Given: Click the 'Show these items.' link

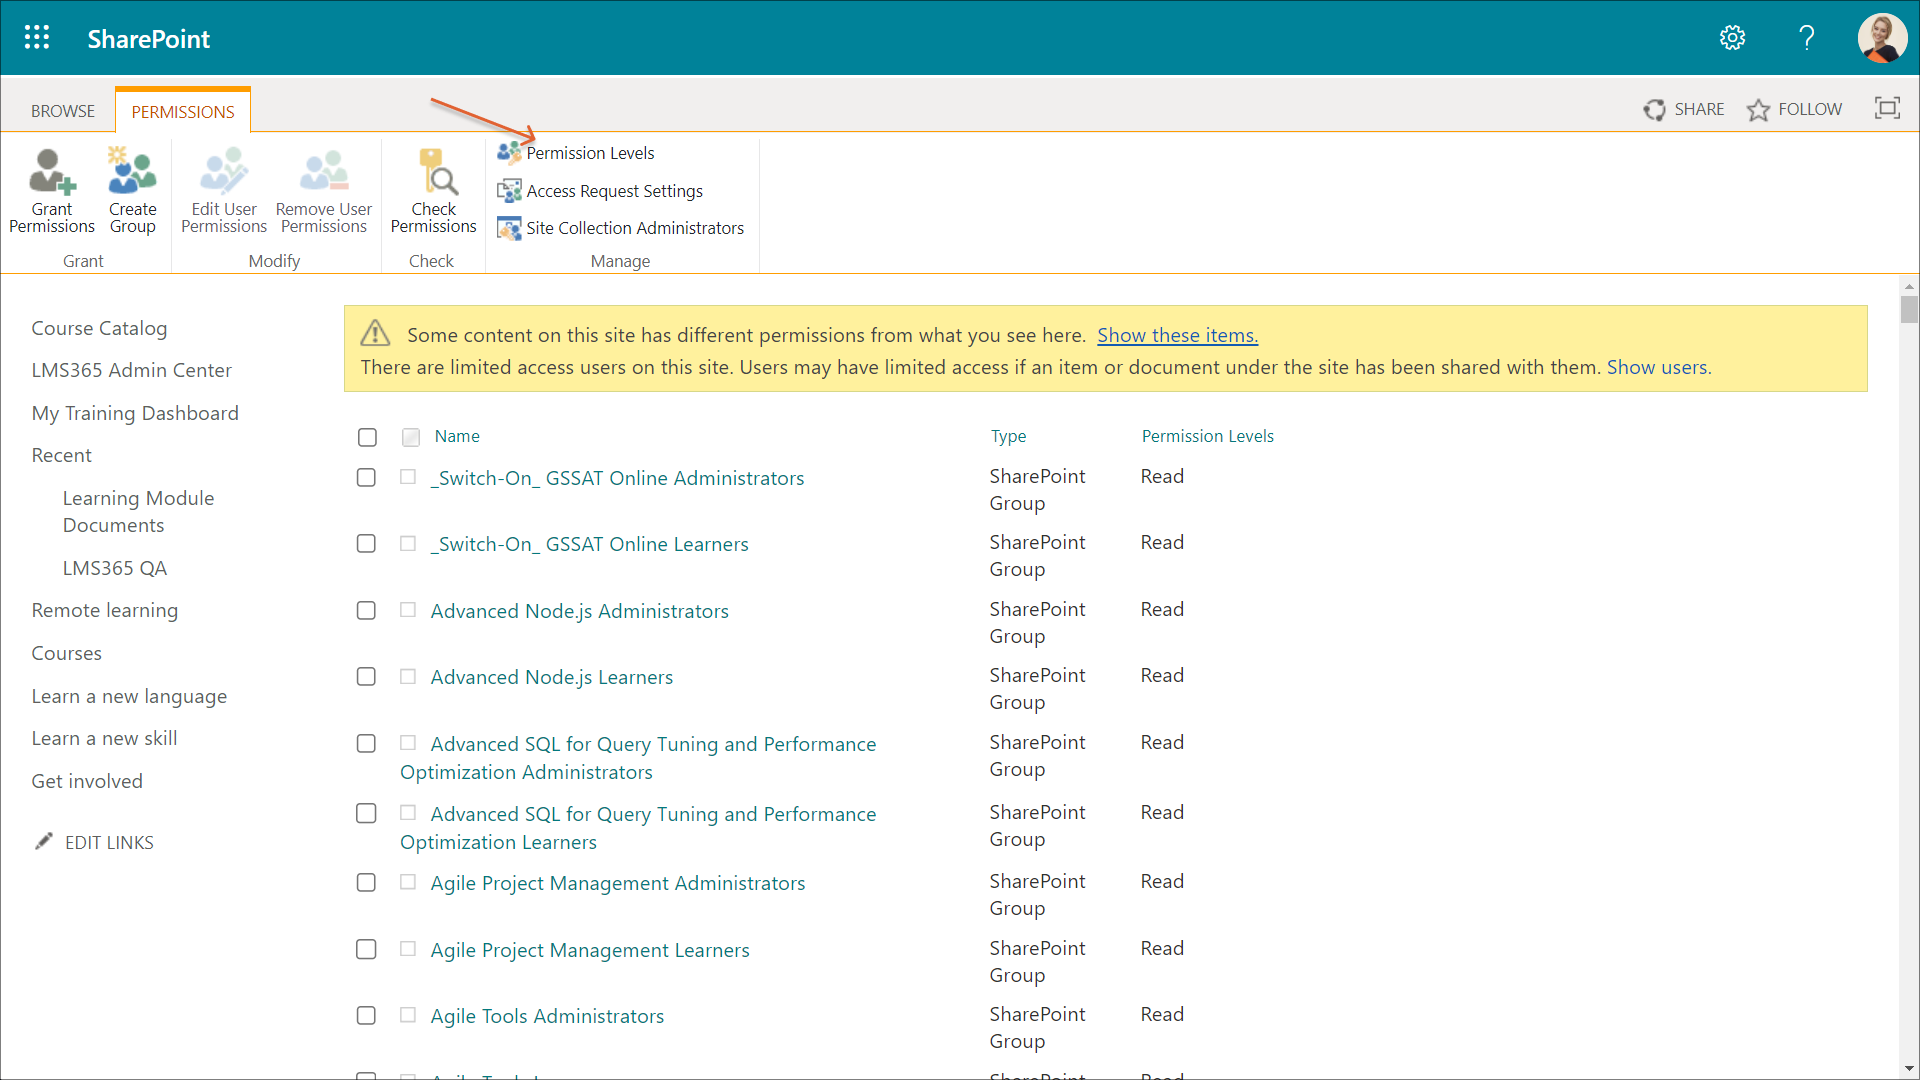Looking at the screenshot, I should click(1177, 335).
